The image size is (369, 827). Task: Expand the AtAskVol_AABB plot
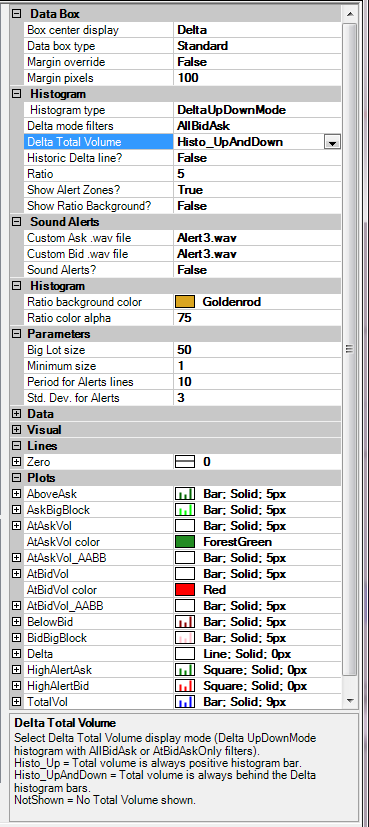point(16,558)
